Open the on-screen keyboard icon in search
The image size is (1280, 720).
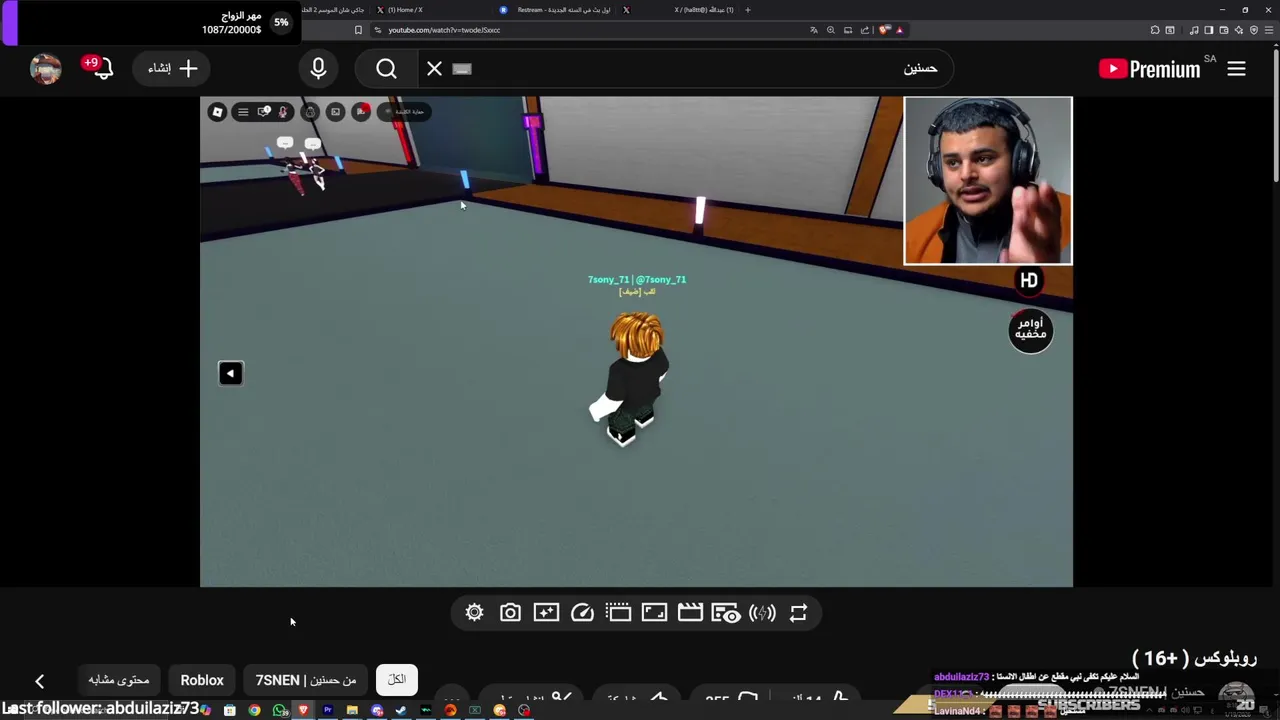(461, 69)
